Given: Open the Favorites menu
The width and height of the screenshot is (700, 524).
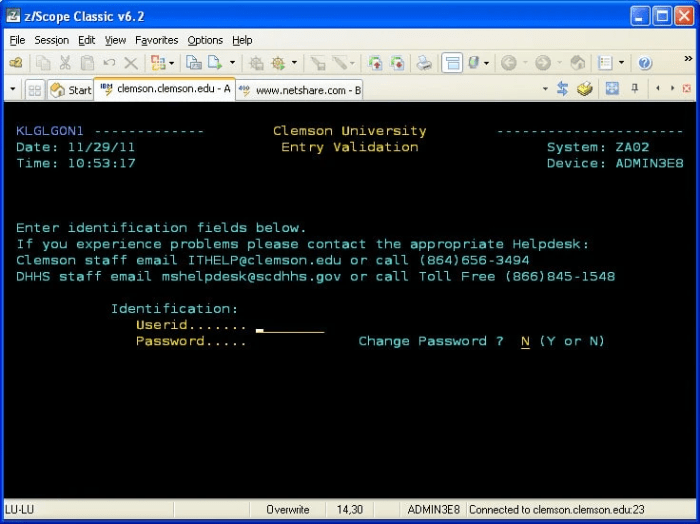Looking at the screenshot, I should coord(156,40).
